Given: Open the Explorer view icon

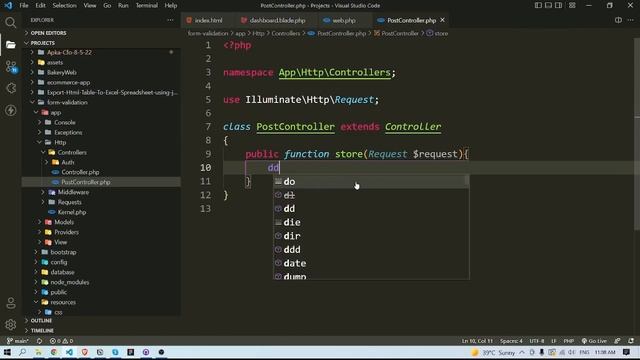Looking at the screenshot, I should click(x=11, y=44).
